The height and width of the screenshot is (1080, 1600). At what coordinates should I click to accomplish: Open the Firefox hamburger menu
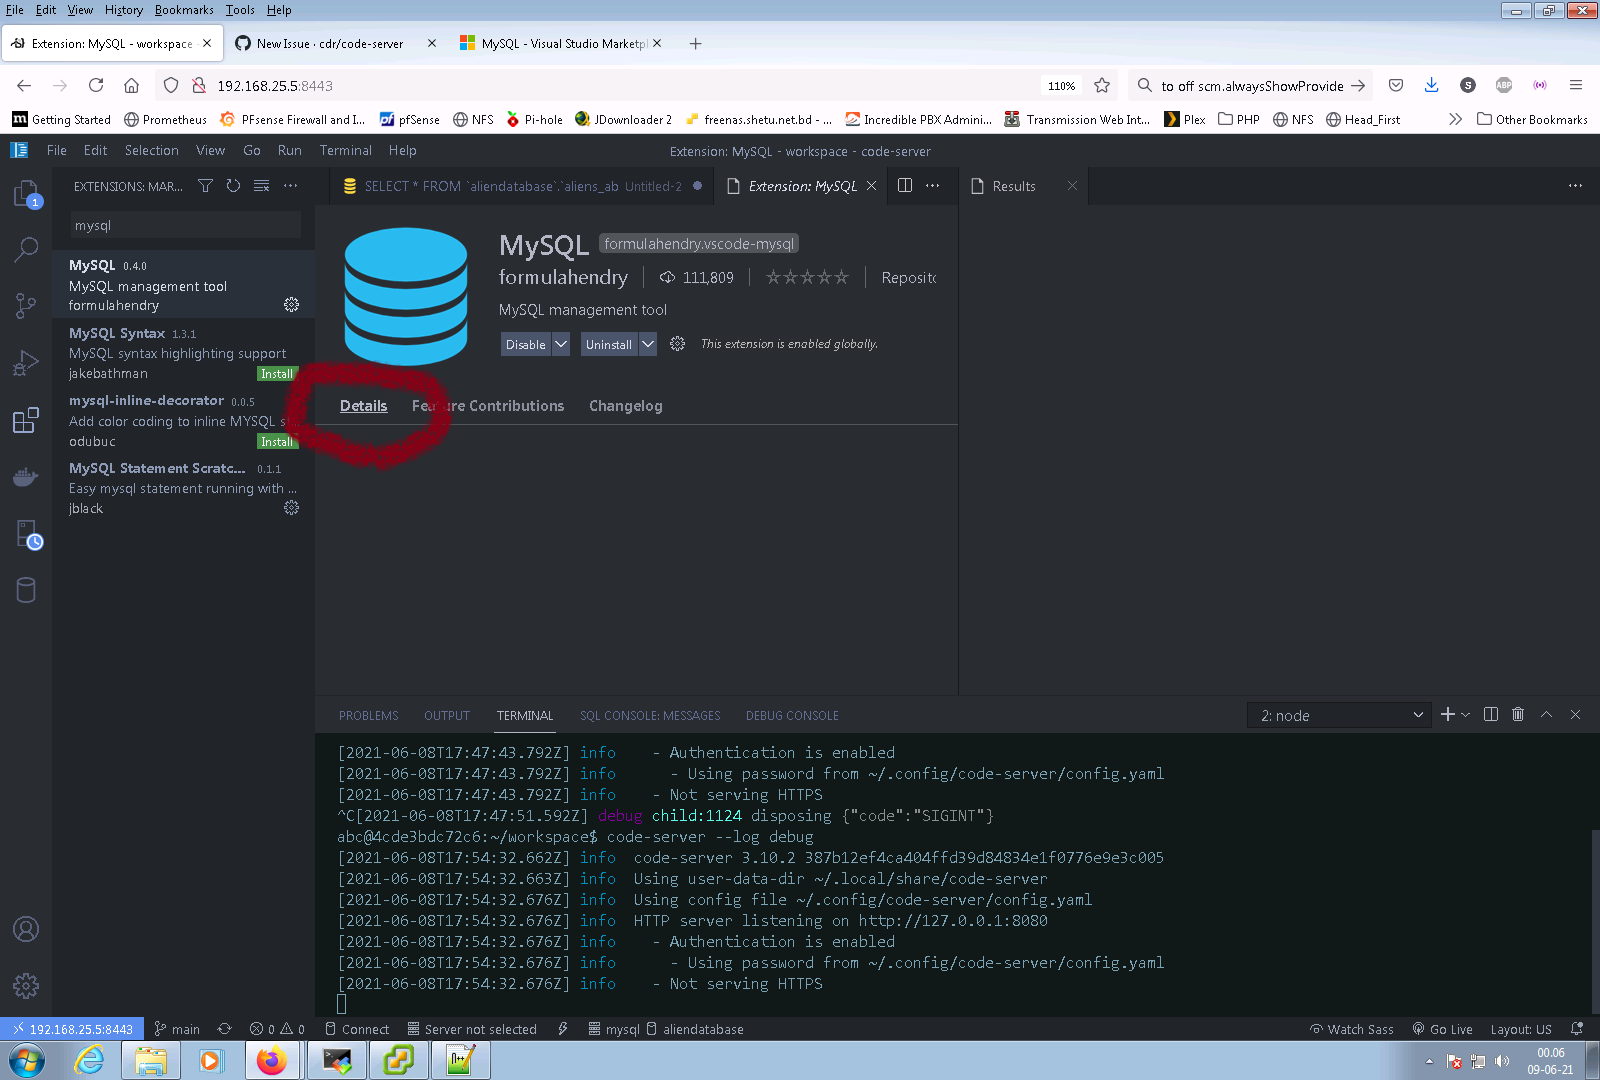1575,86
